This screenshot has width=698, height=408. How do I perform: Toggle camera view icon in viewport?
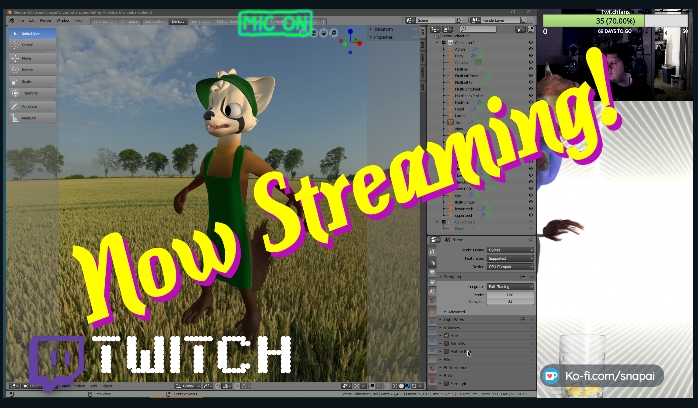(314, 33)
